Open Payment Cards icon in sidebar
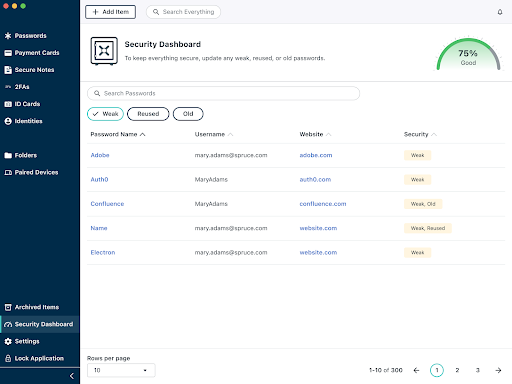Image resolution: width=512 pixels, height=384 pixels. click(8, 53)
